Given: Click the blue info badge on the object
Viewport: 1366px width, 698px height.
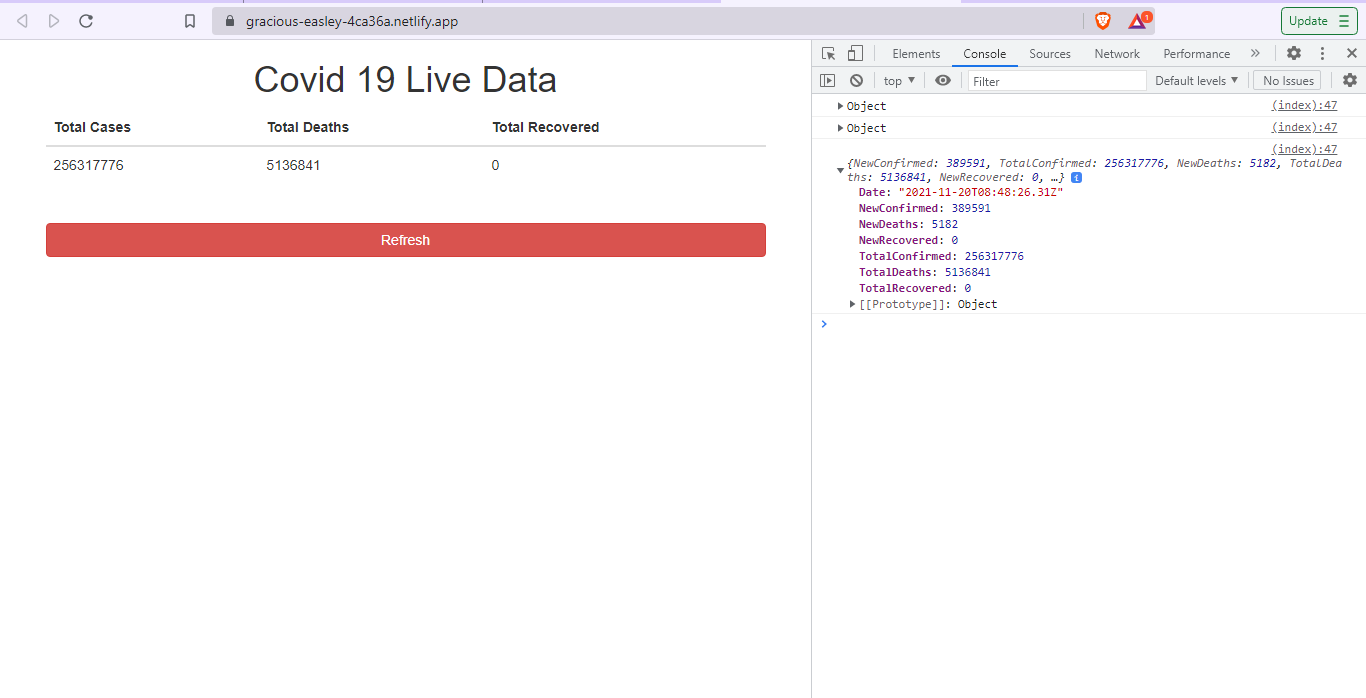Looking at the screenshot, I should coord(1076,177).
